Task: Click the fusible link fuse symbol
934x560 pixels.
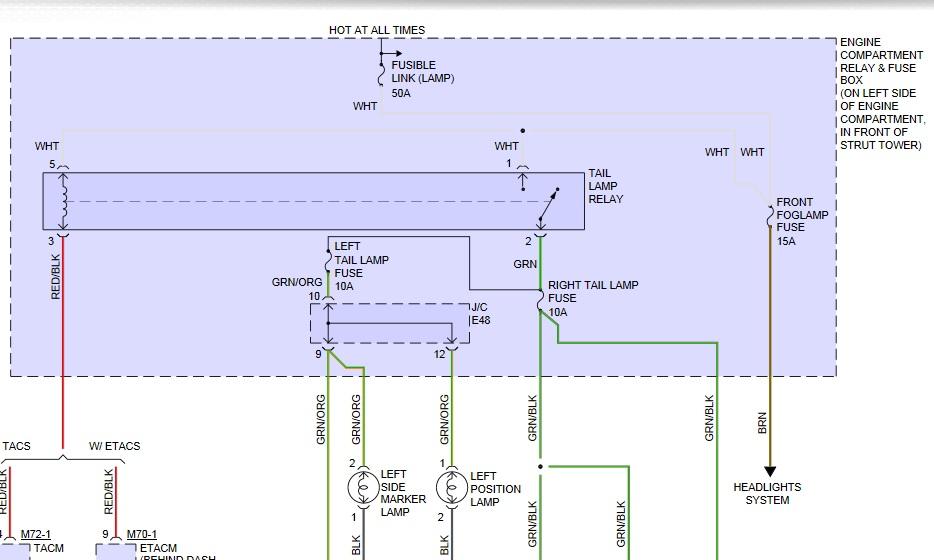Action: (381, 73)
